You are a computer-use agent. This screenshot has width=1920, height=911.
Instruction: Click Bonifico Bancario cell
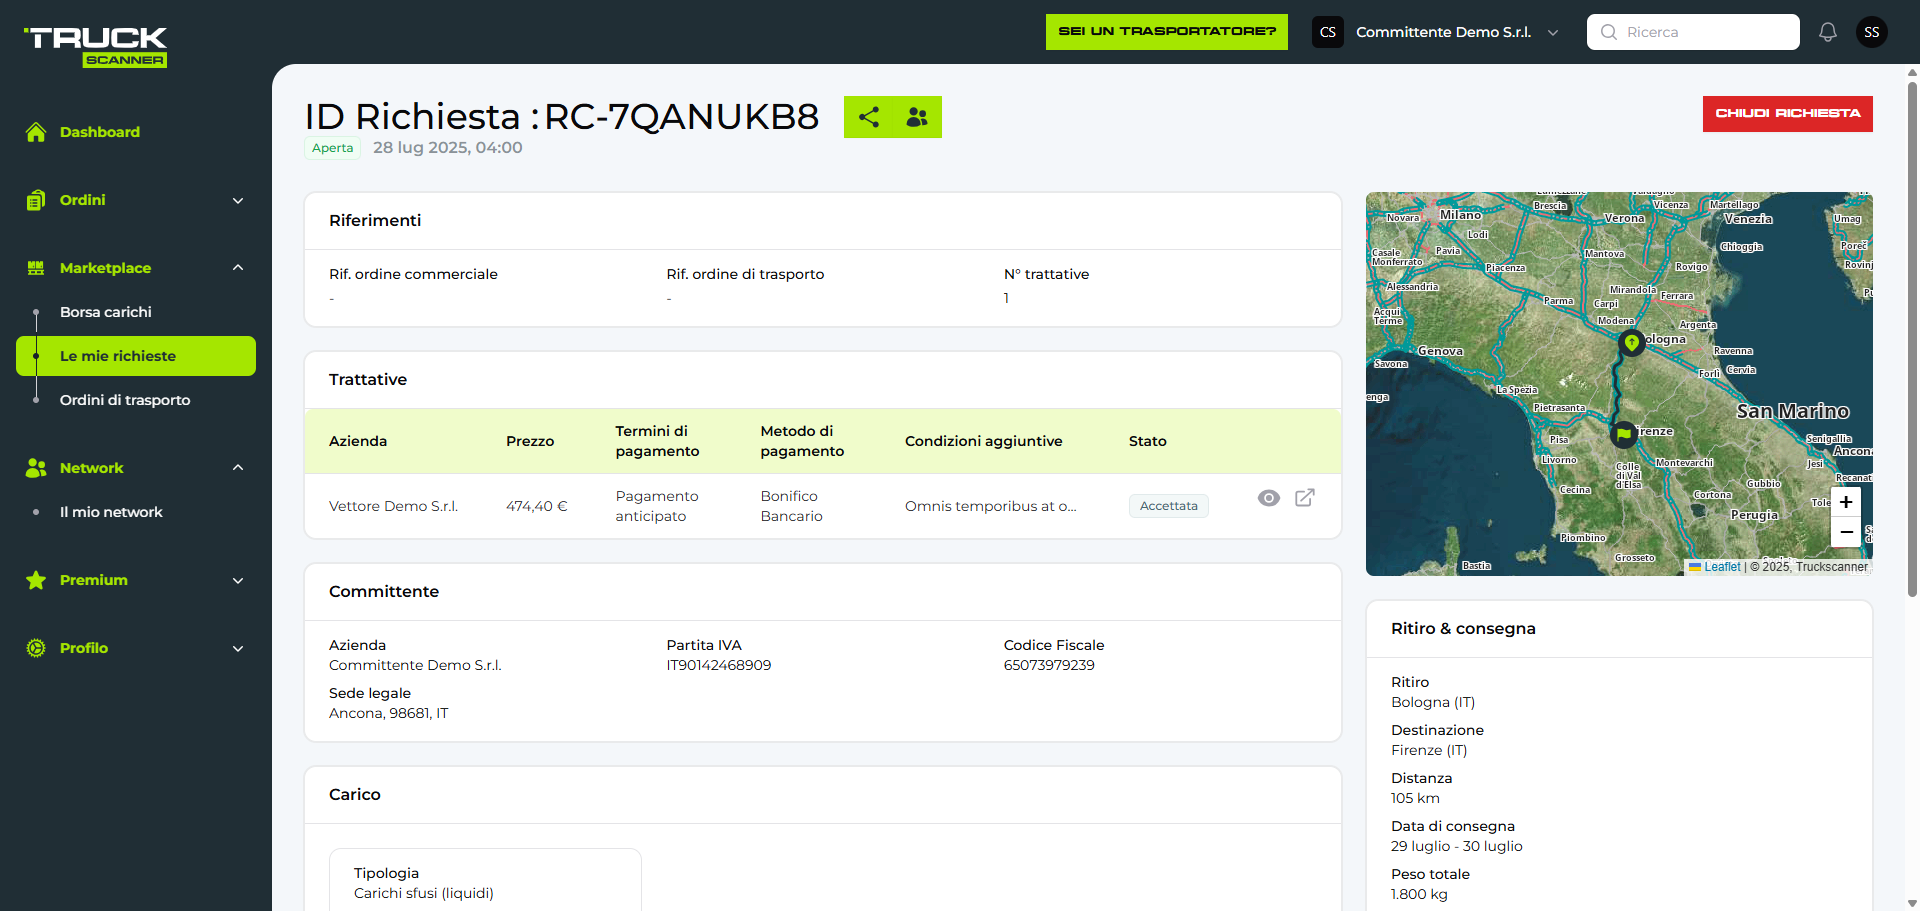click(x=791, y=506)
